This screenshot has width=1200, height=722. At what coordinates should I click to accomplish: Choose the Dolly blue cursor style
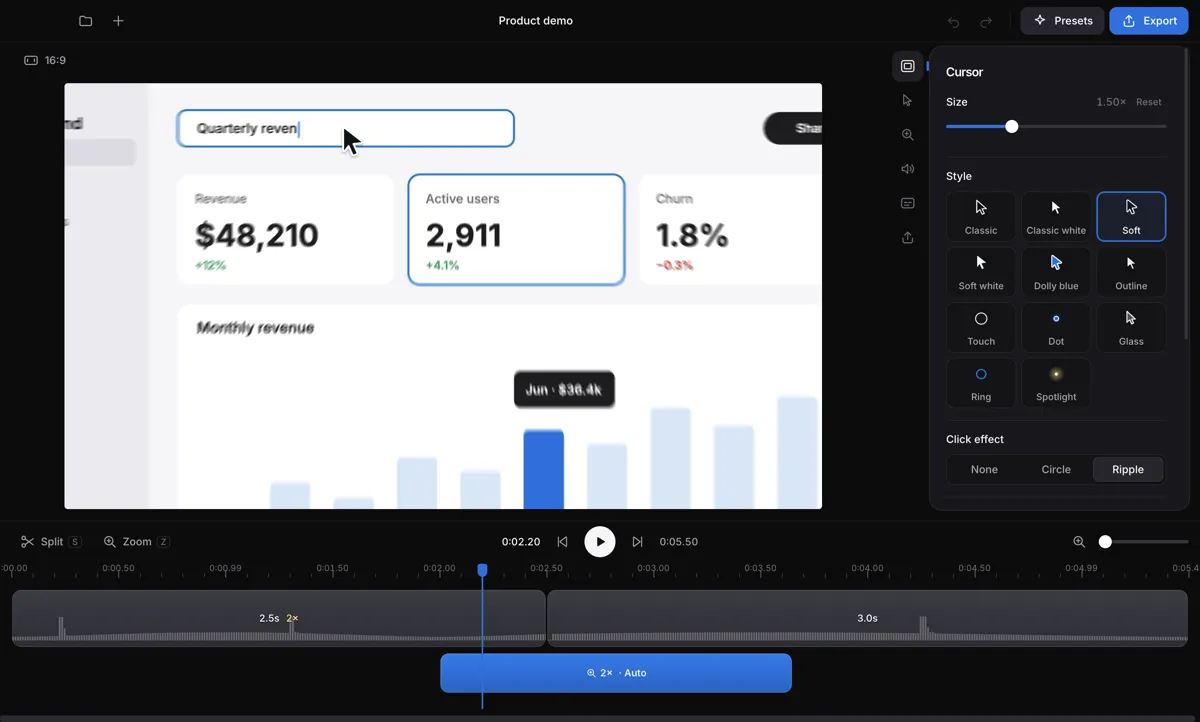(x=1056, y=272)
